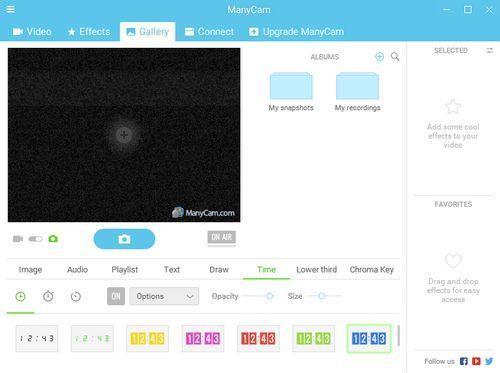Screen dimensions: 500x373
Task: Search albums with magnifier icon
Action: [395, 57]
